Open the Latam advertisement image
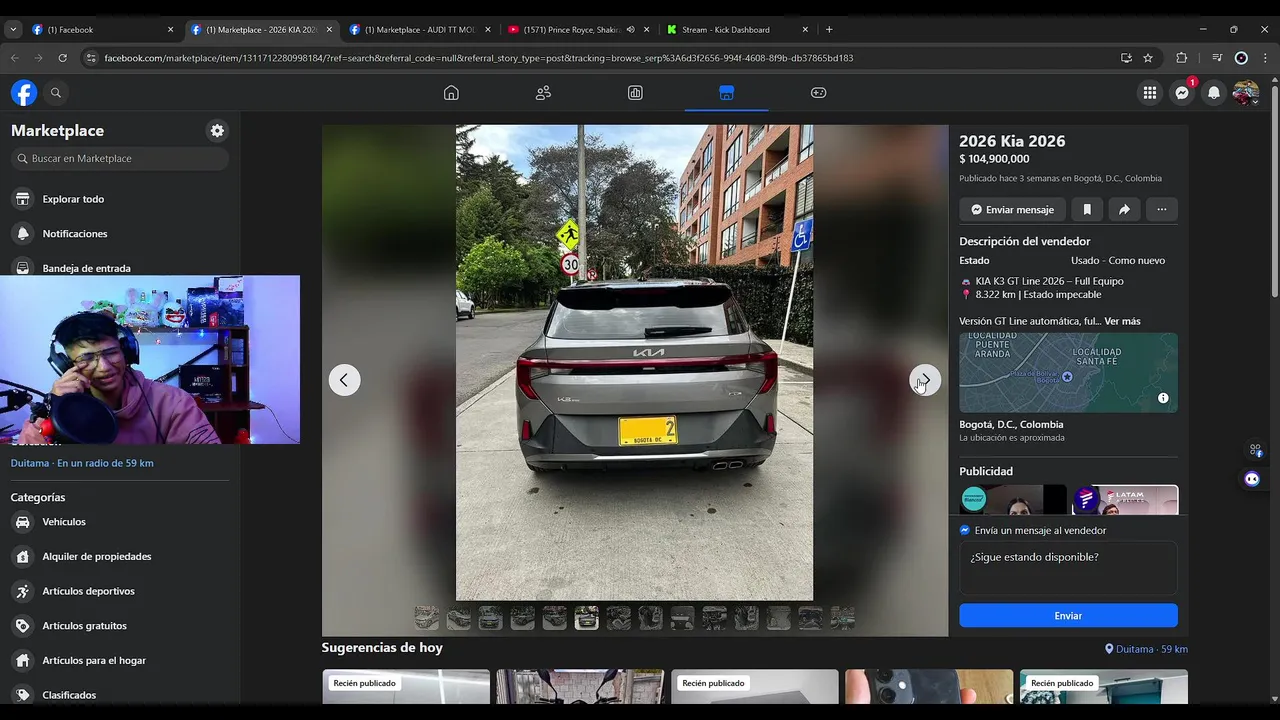1280x720 pixels. pyautogui.click(x=1125, y=500)
